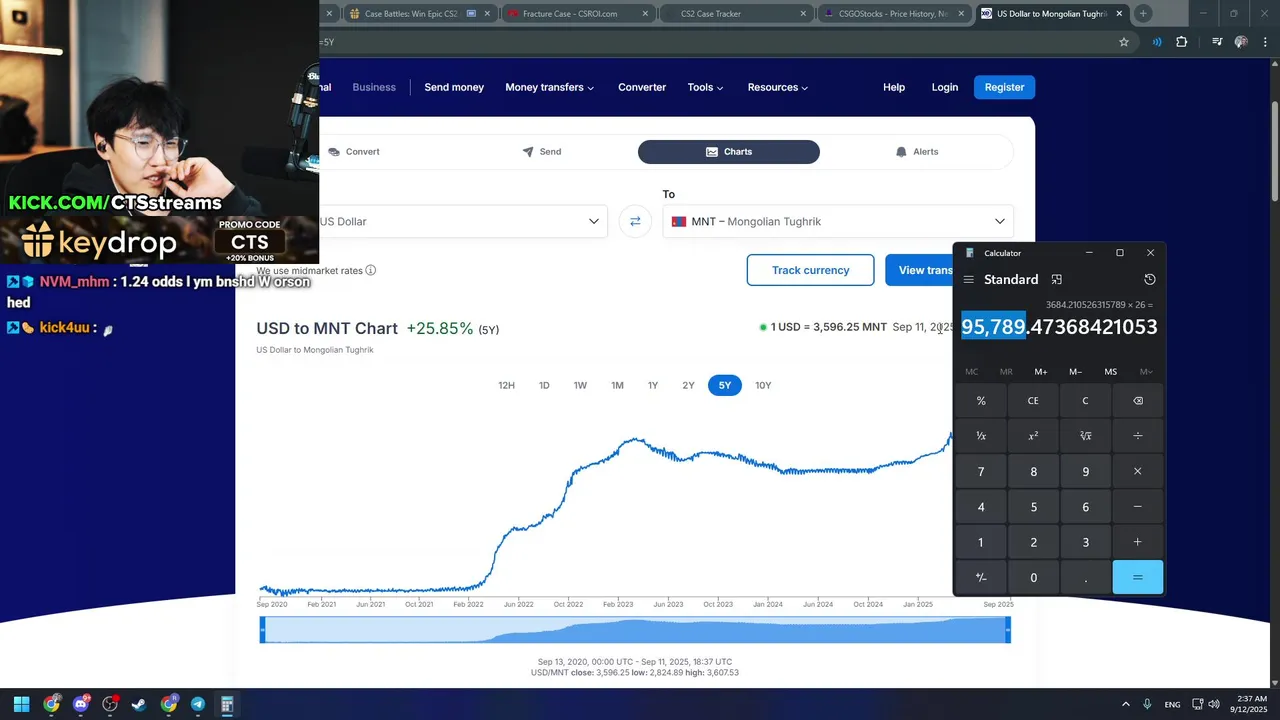Open Steam from the taskbar
Viewport: 1280px width, 720px height.
point(139,704)
